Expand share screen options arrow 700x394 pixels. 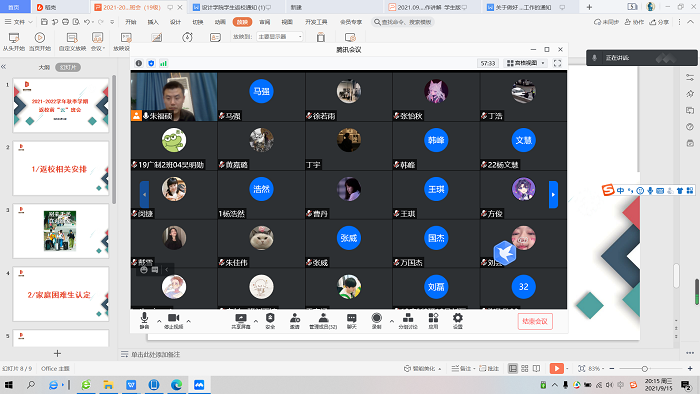(x=256, y=321)
